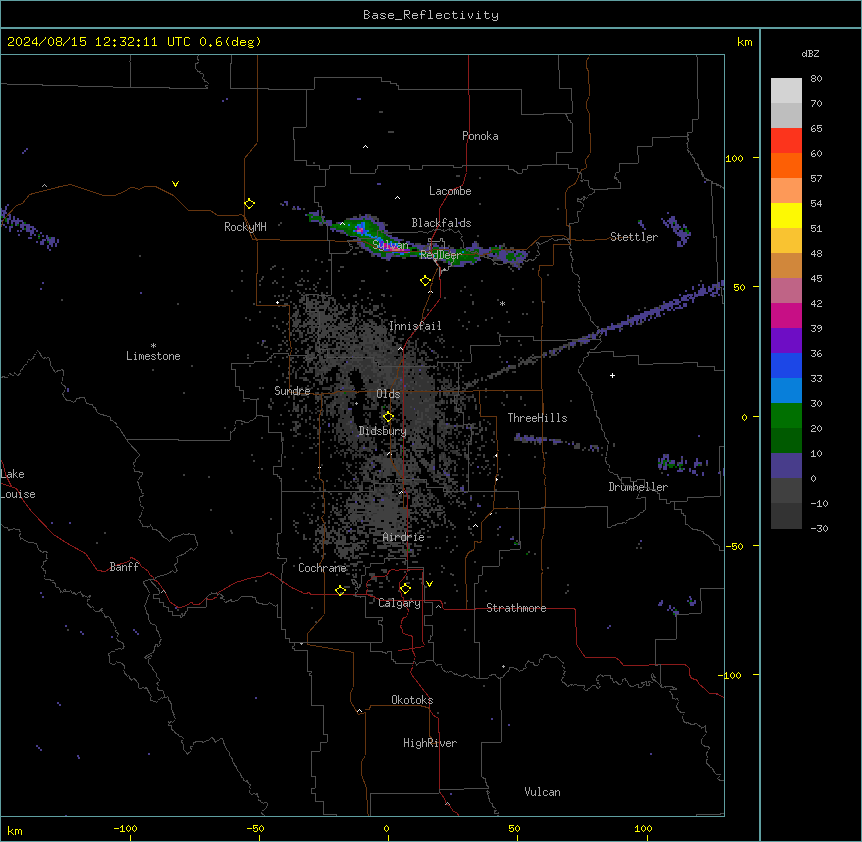
Task: Click the Cochrane label
Action: tap(322, 568)
